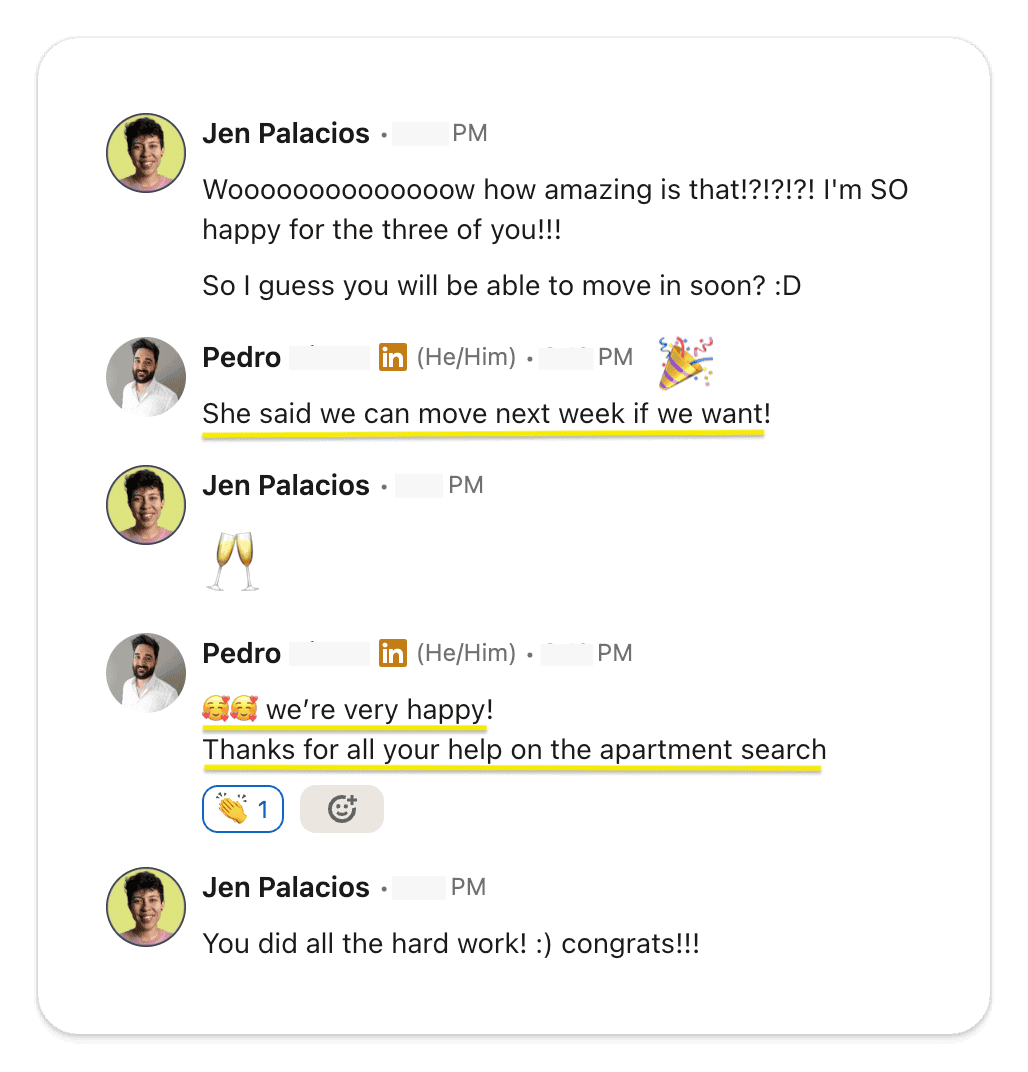
Task: Click LinkedIn badge above the "move next week" message
Action: click(x=393, y=357)
